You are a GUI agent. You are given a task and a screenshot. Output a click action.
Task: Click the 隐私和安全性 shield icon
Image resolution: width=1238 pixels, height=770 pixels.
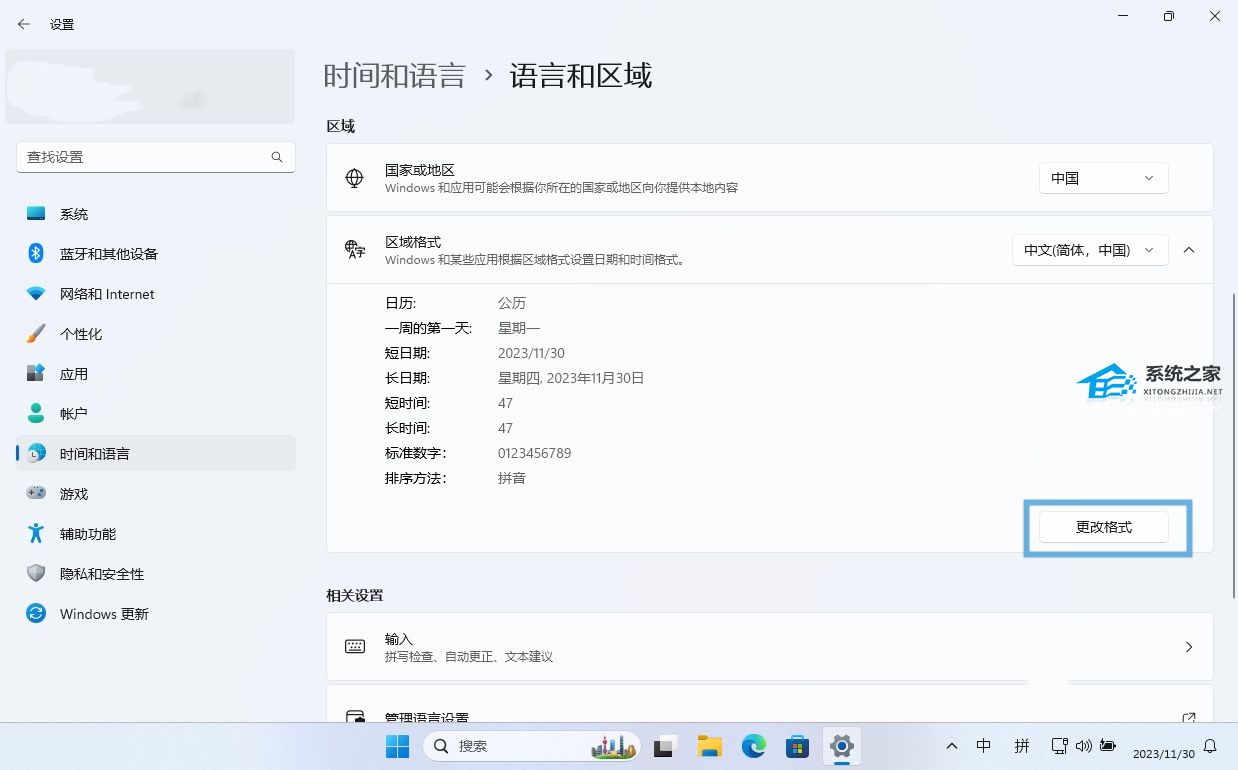click(36, 574)
